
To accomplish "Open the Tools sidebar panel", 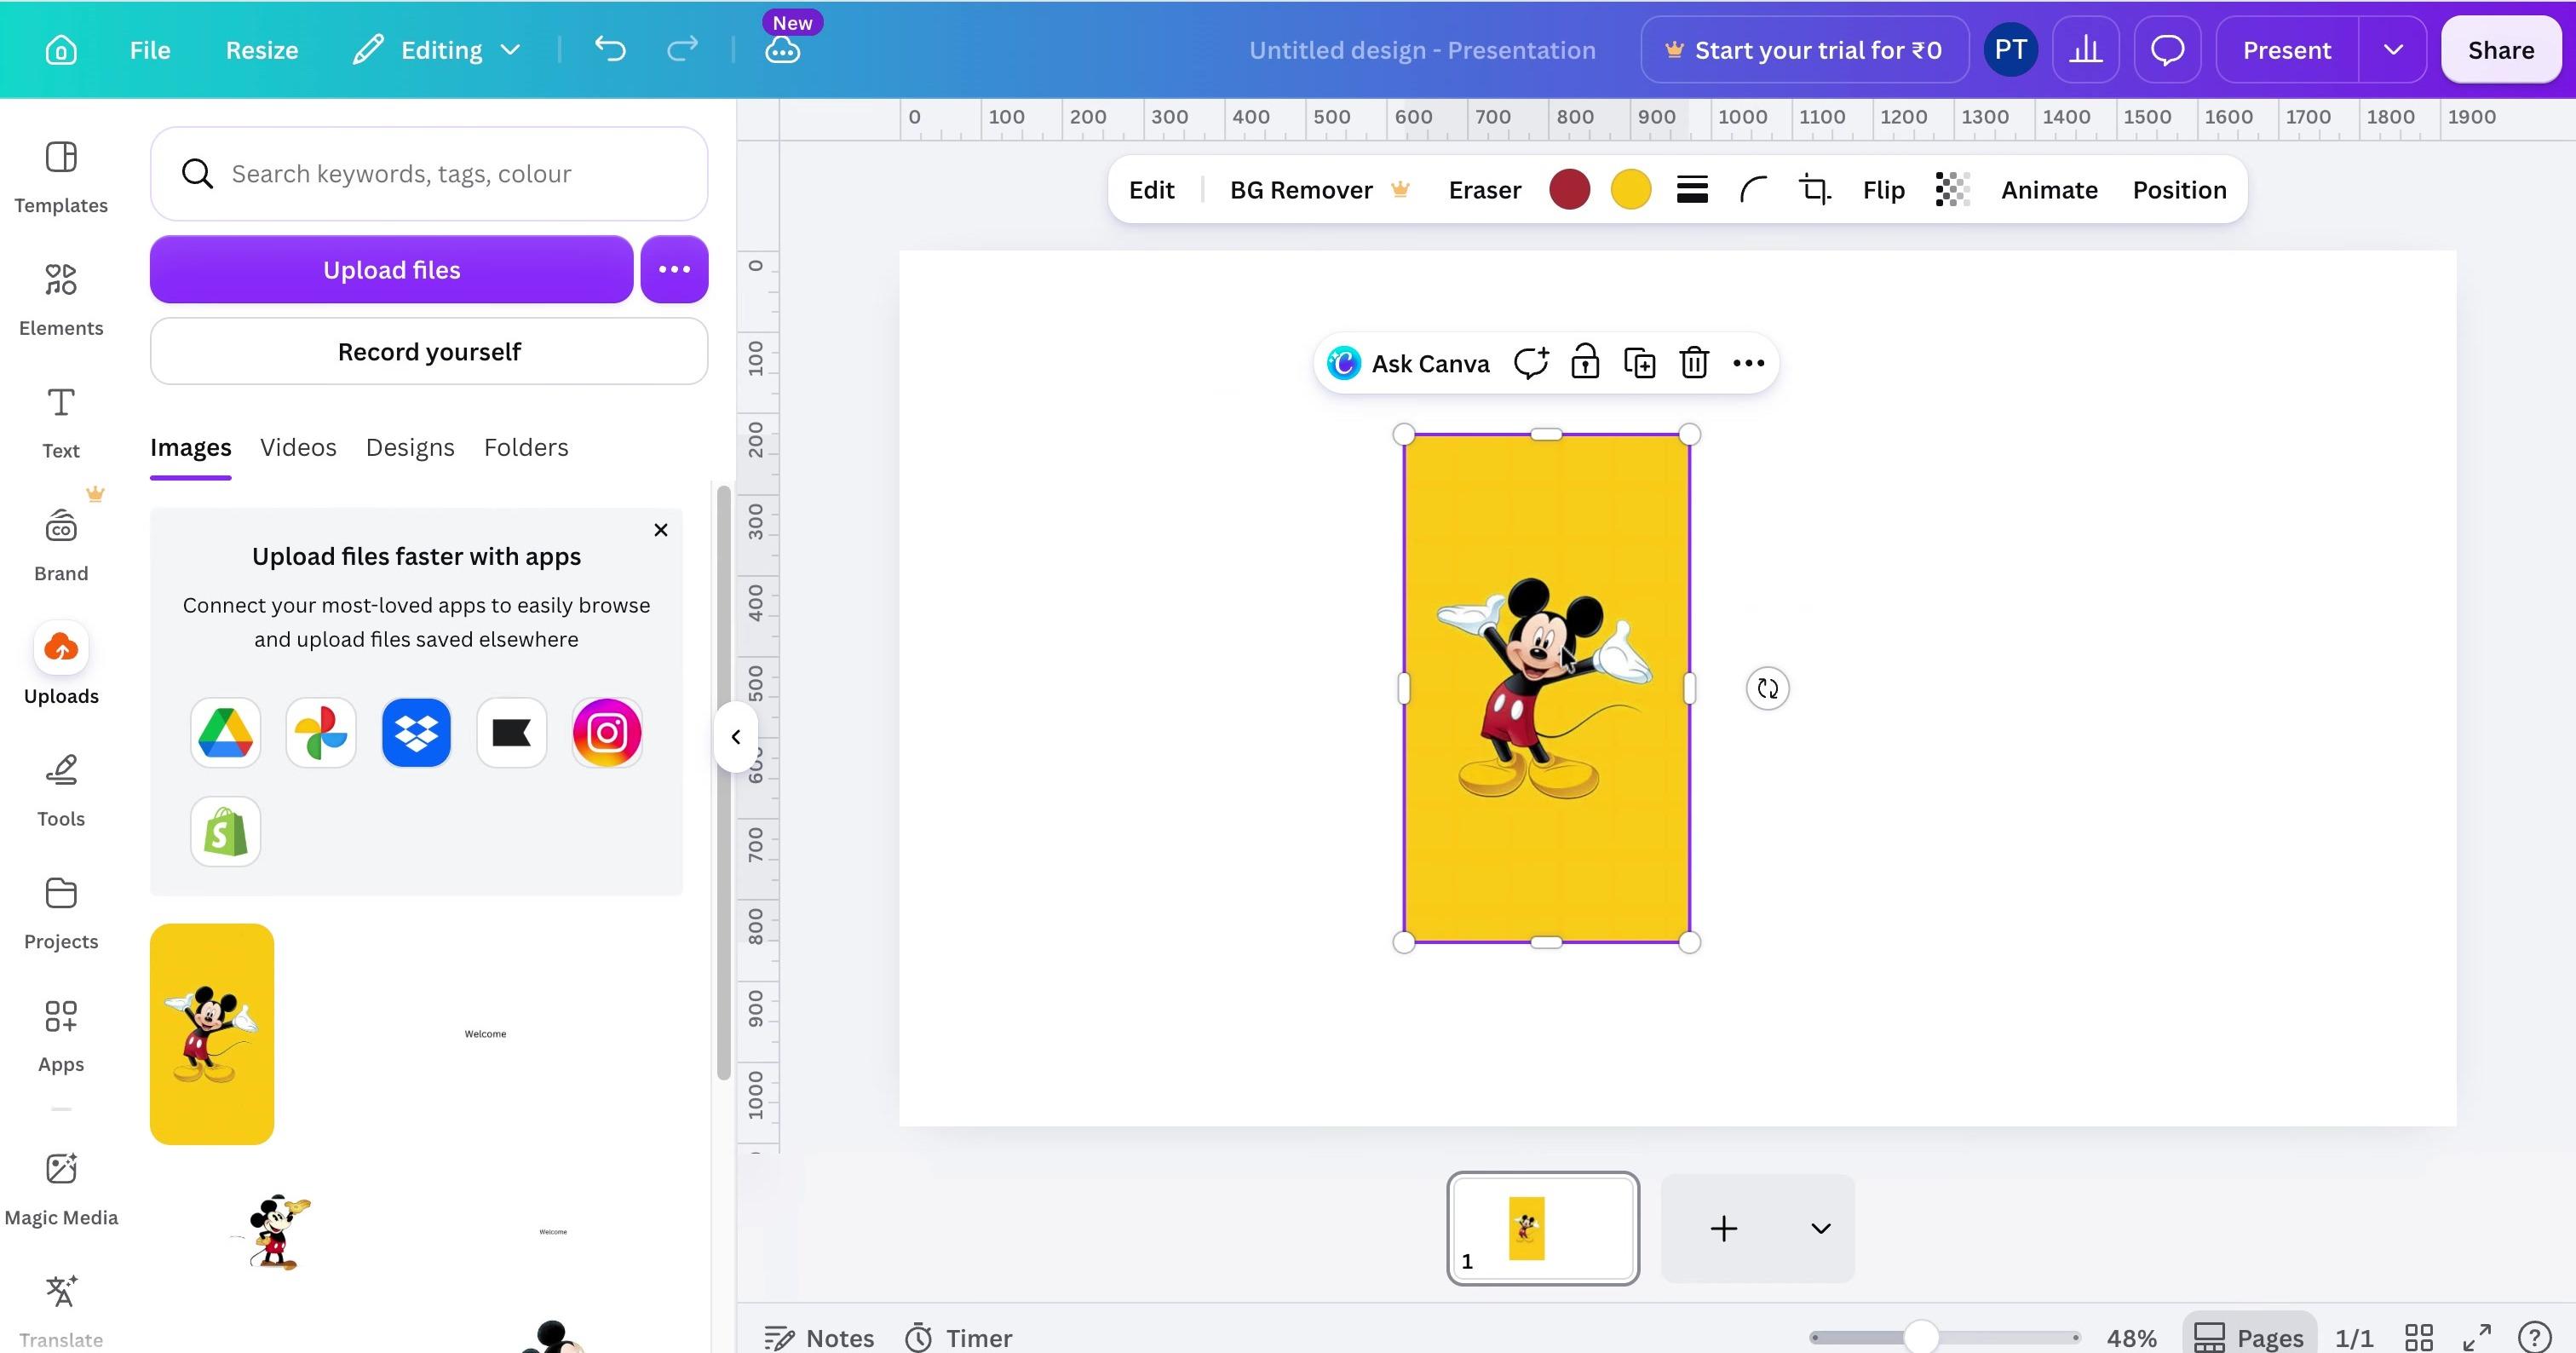I will [x=61, y=791].
